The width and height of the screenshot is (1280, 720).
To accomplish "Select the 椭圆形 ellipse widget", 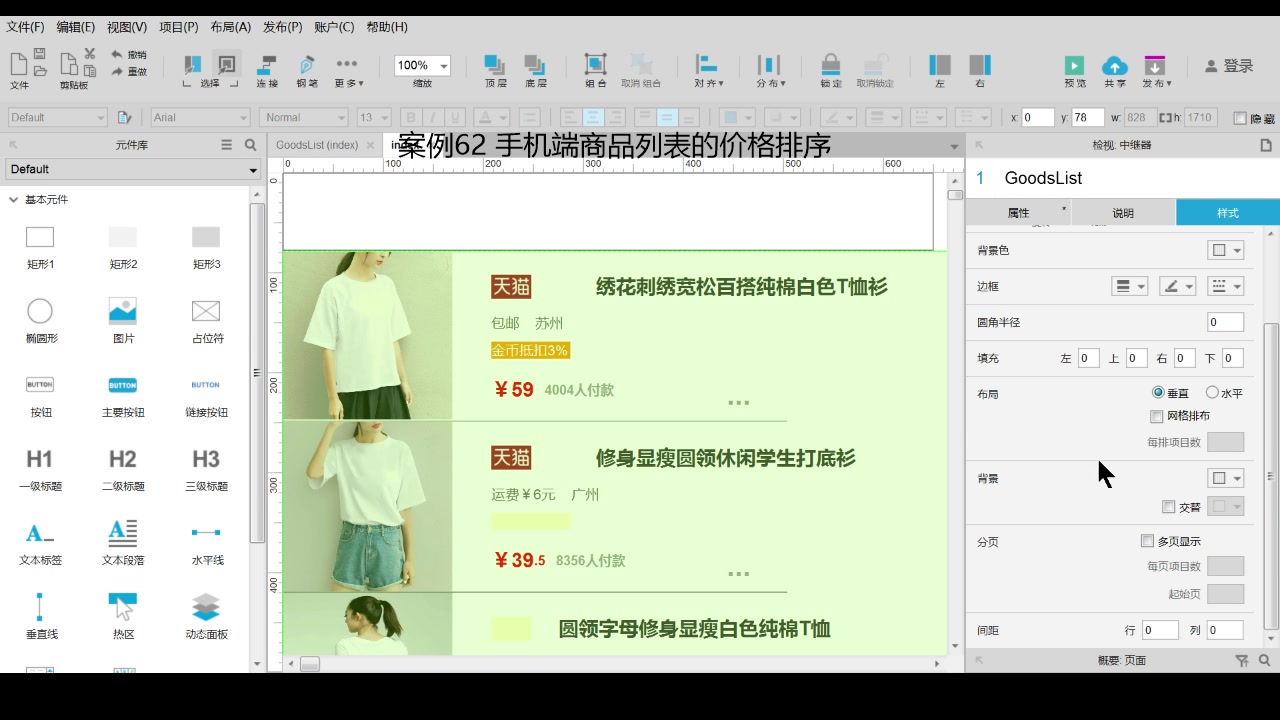I will pyautogui.click(x=40, y=321).
